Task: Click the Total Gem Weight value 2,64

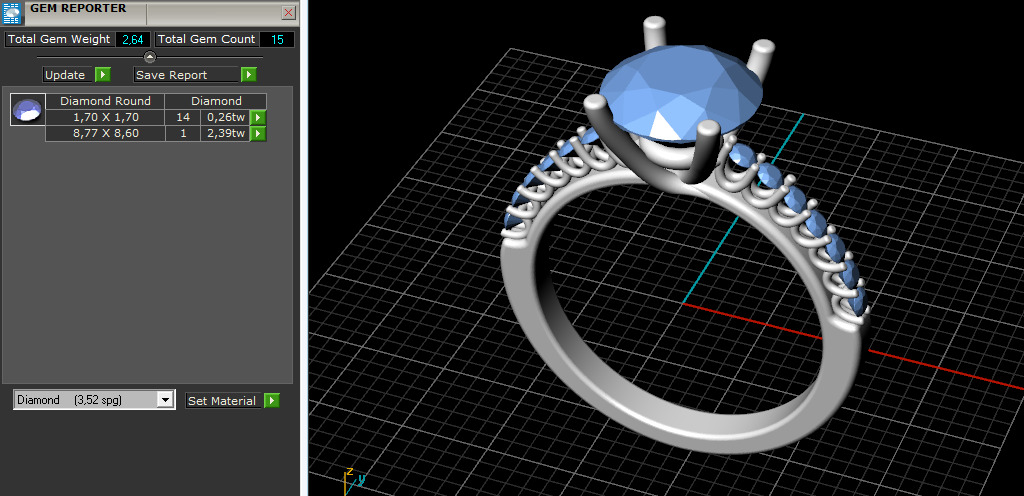Action: coord(133,39)
